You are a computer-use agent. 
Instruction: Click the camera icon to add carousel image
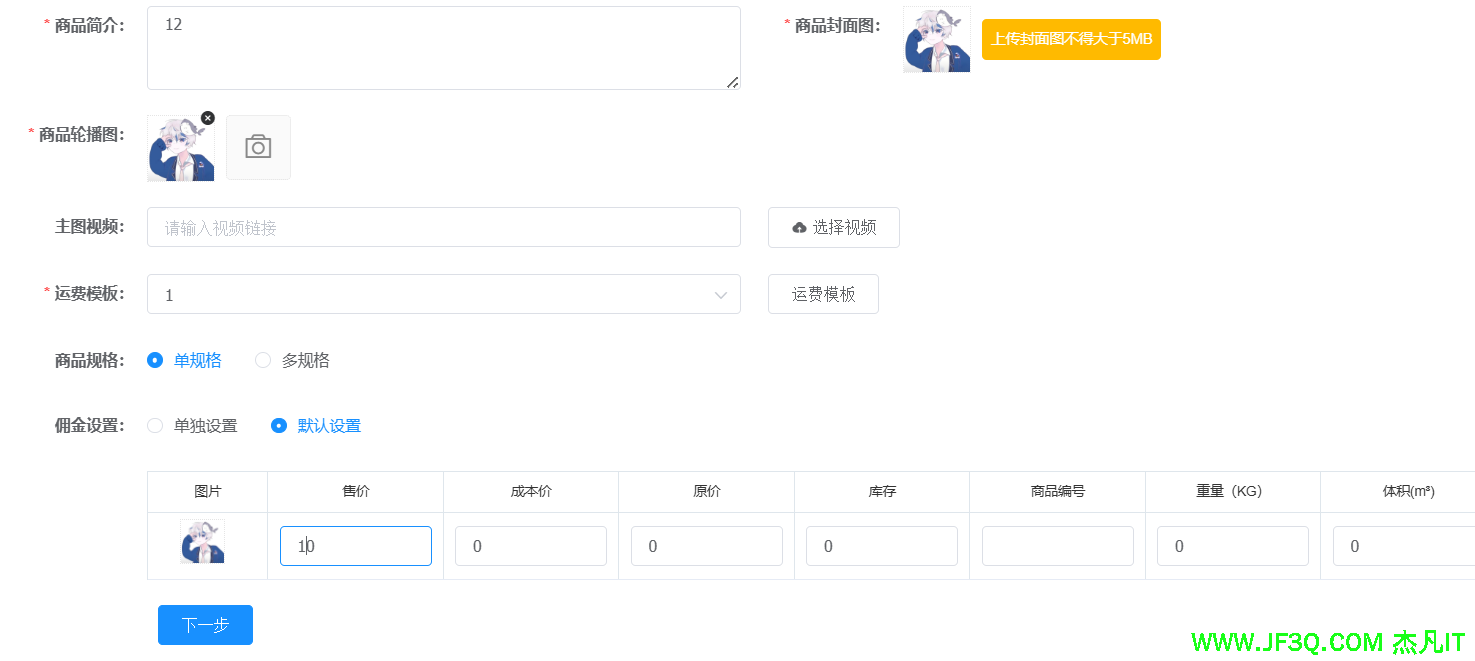pyautogui.click(x=258, y=147)
